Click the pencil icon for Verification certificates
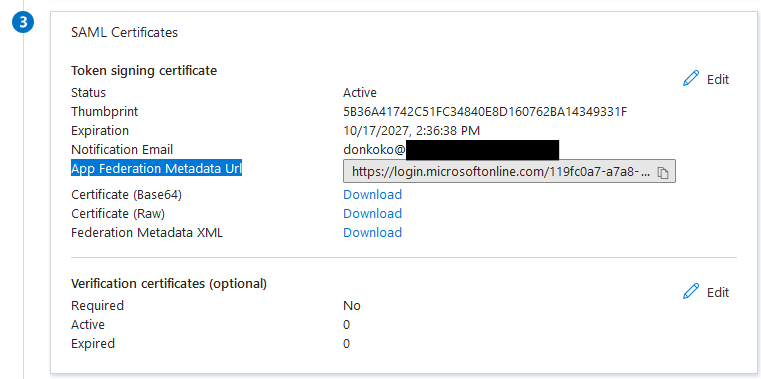The height and width of the screenshot is (379, 761). click(691, 292)
